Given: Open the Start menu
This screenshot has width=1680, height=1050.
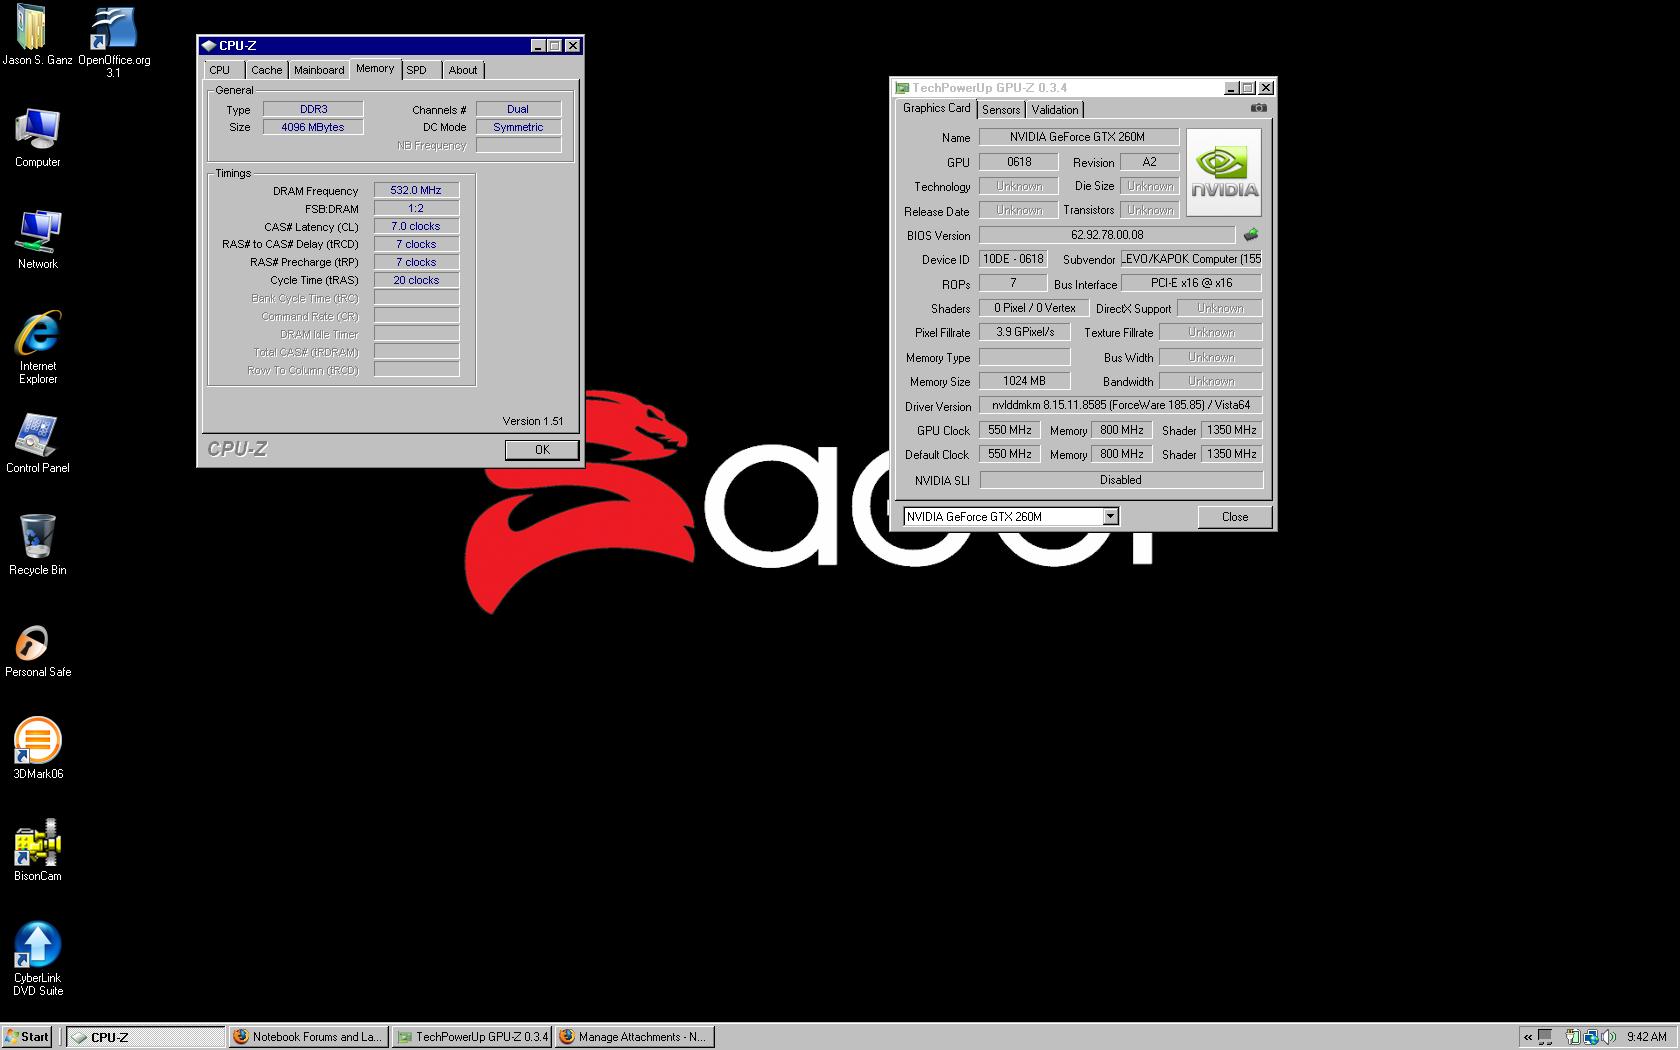Looking at the screenshot, I should 27,1037.
